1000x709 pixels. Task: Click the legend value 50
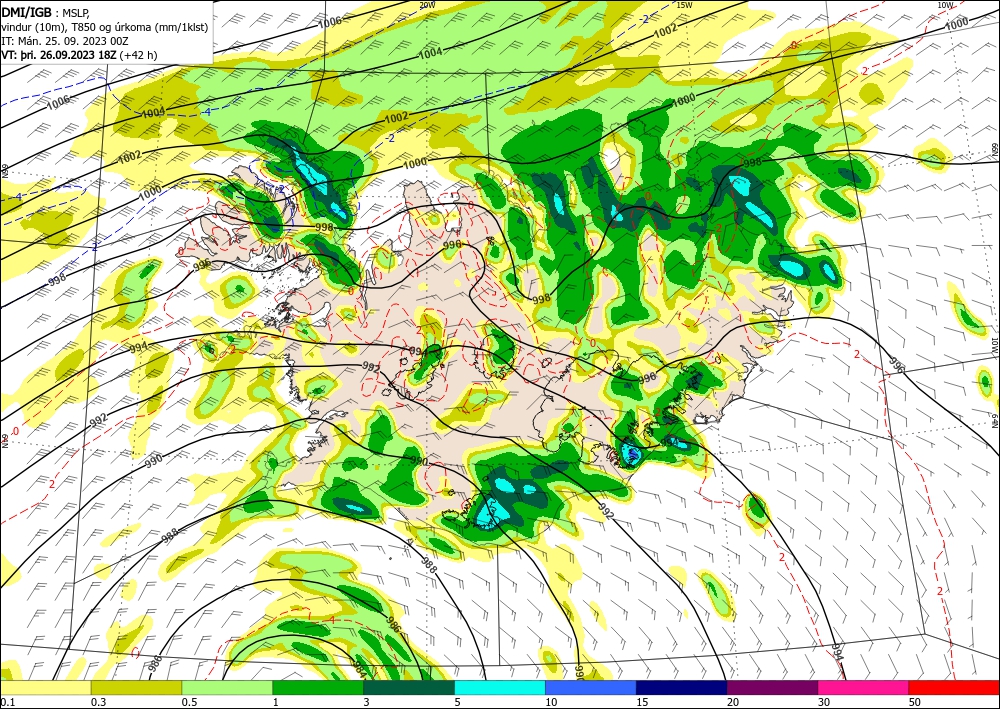click(915, 702)
